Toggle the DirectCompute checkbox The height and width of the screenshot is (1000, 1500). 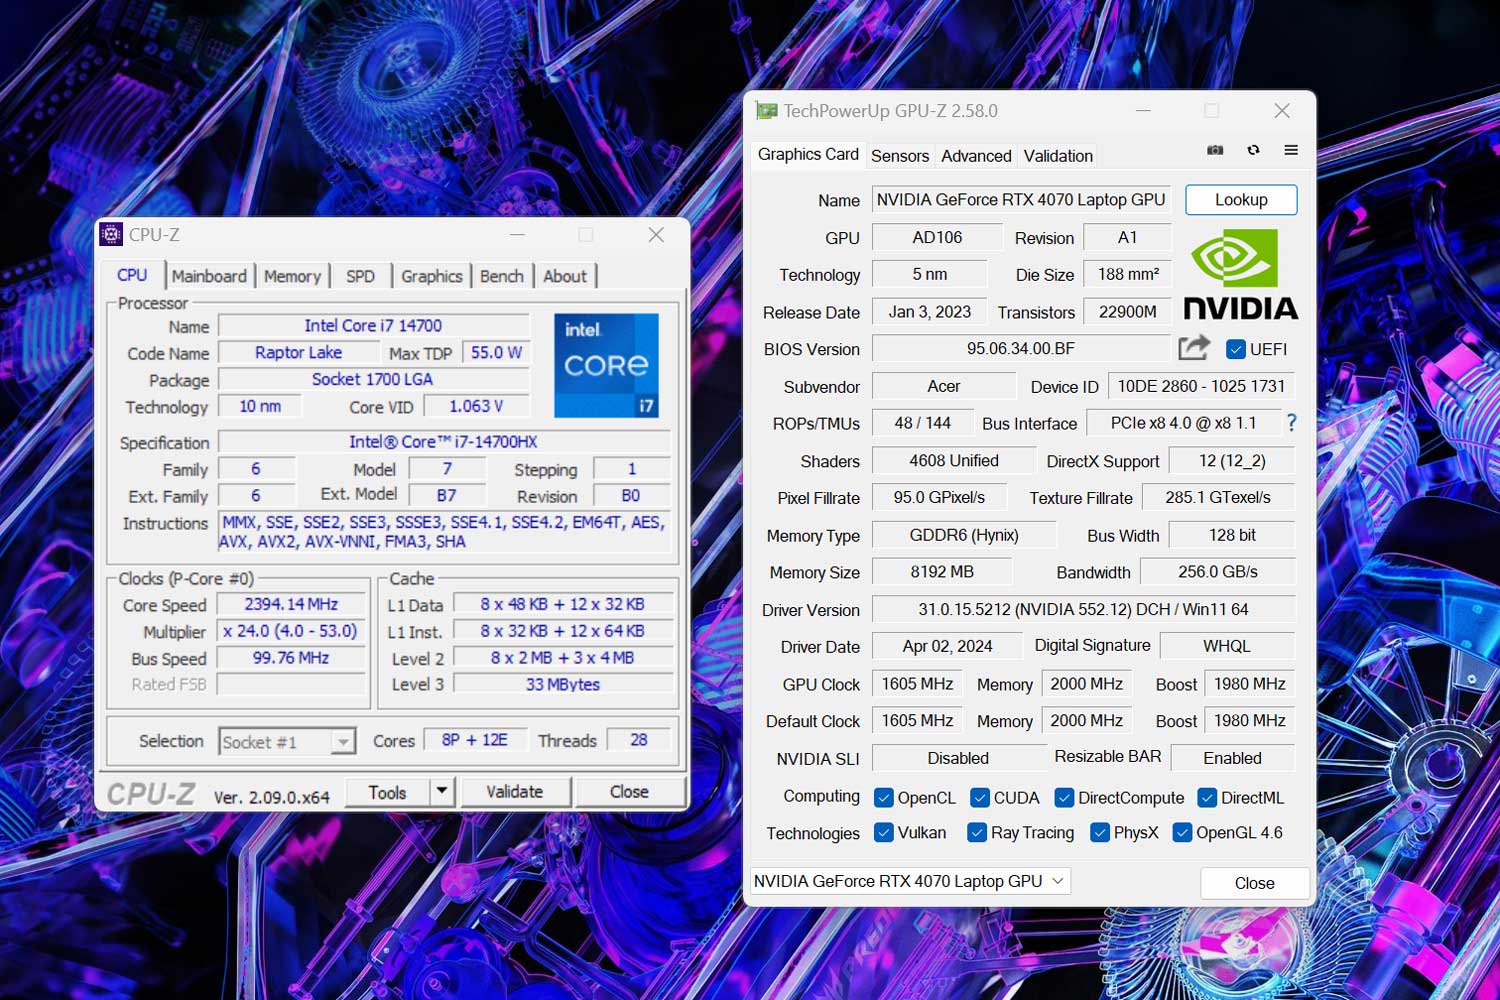pos(1064,798)
